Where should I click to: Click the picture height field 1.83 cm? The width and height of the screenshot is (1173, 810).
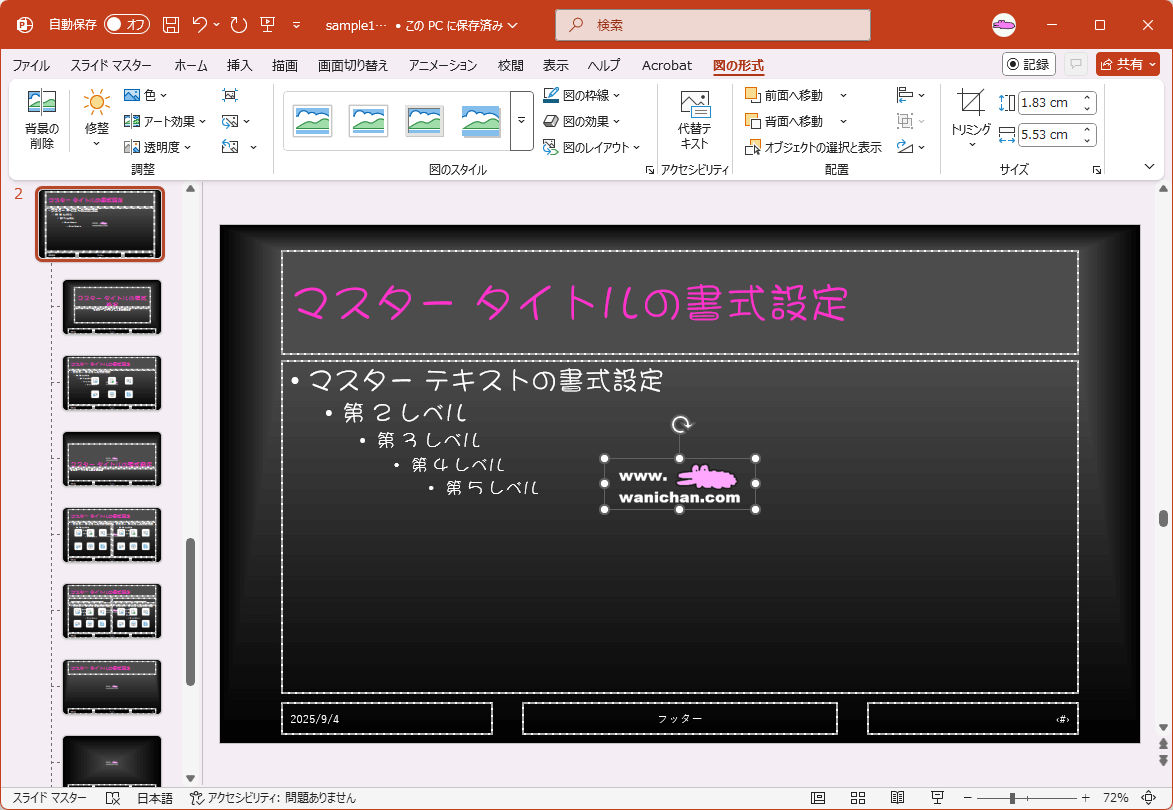[1049, 102]
